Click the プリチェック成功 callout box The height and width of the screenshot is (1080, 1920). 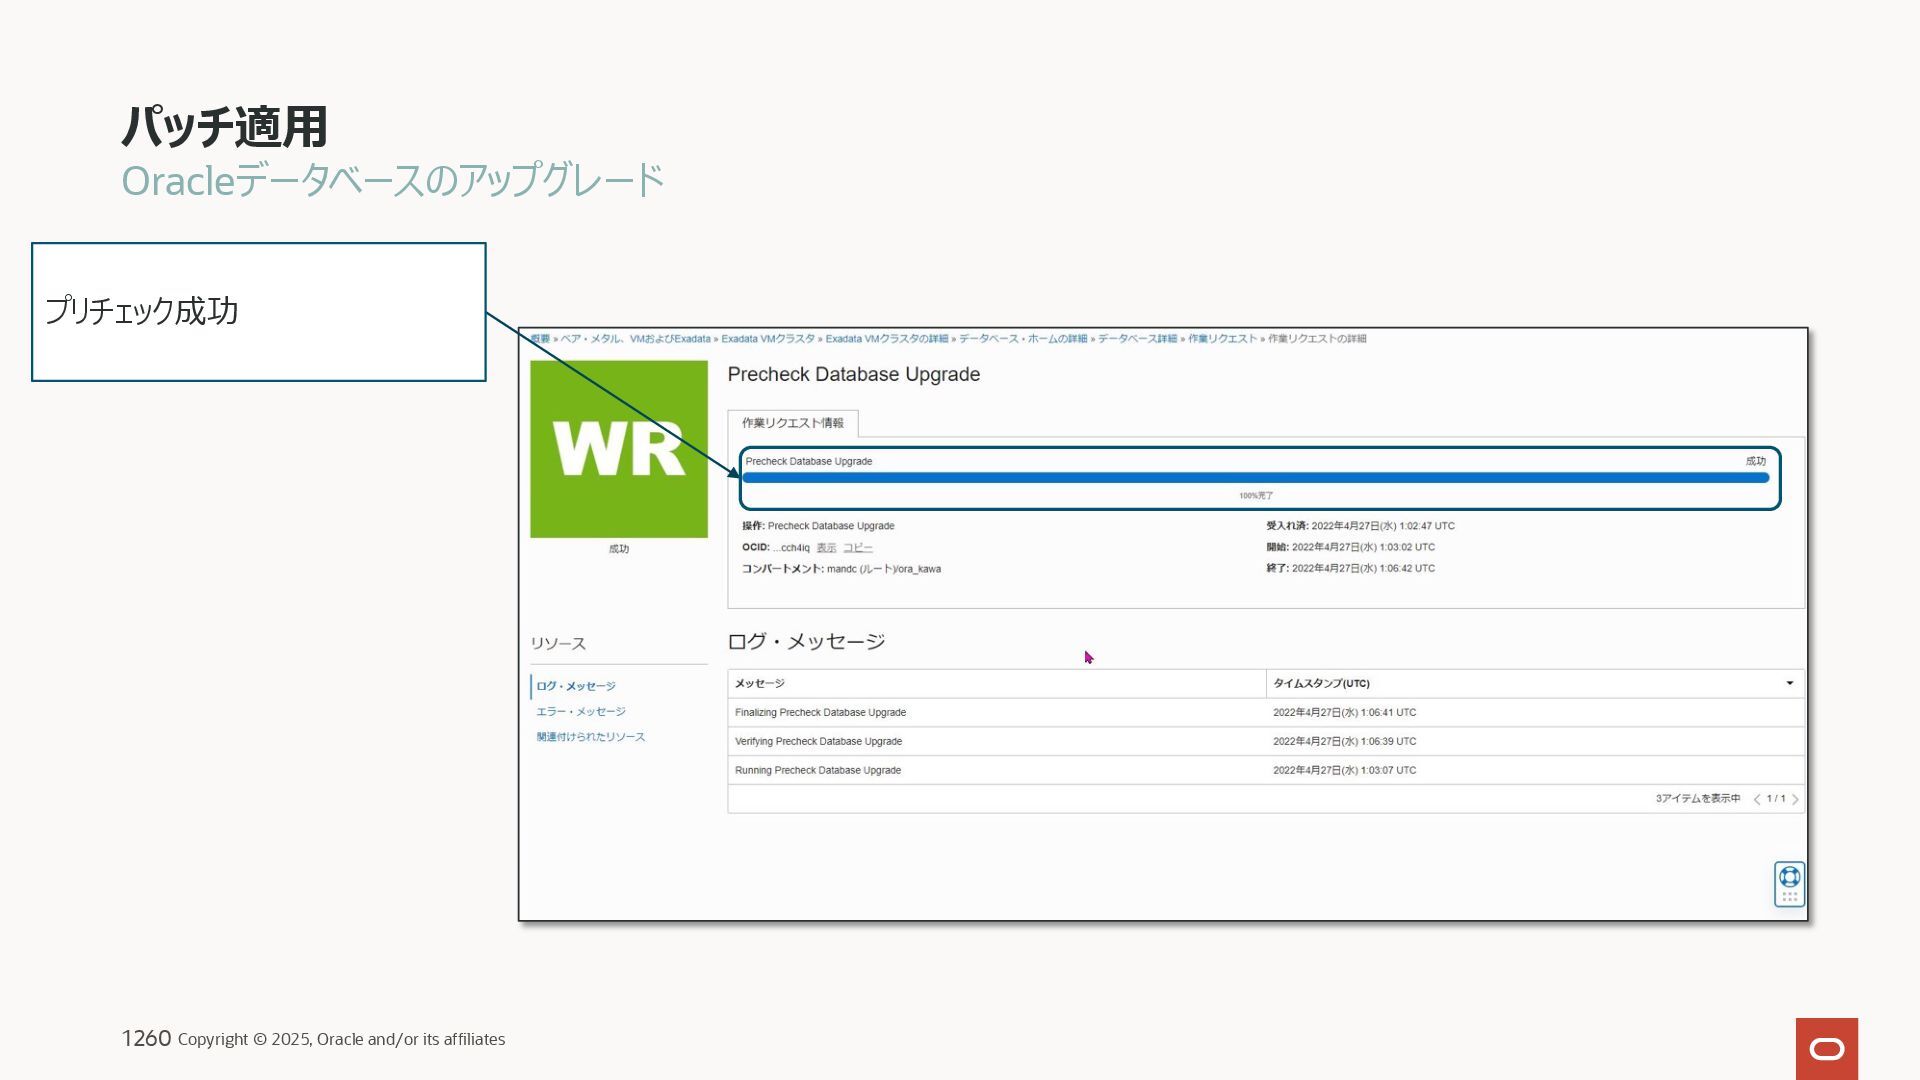tap(258, 311)
